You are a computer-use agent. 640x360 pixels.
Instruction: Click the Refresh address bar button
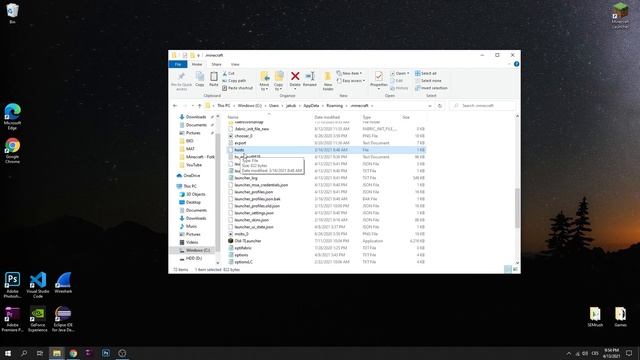point(440,106)
